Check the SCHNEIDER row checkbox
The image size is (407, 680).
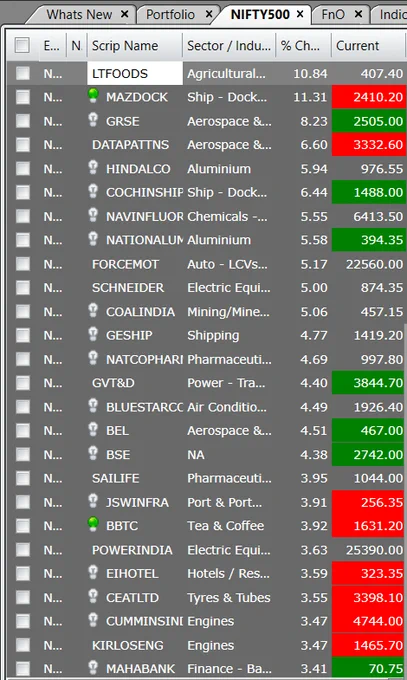click(23, 288)
